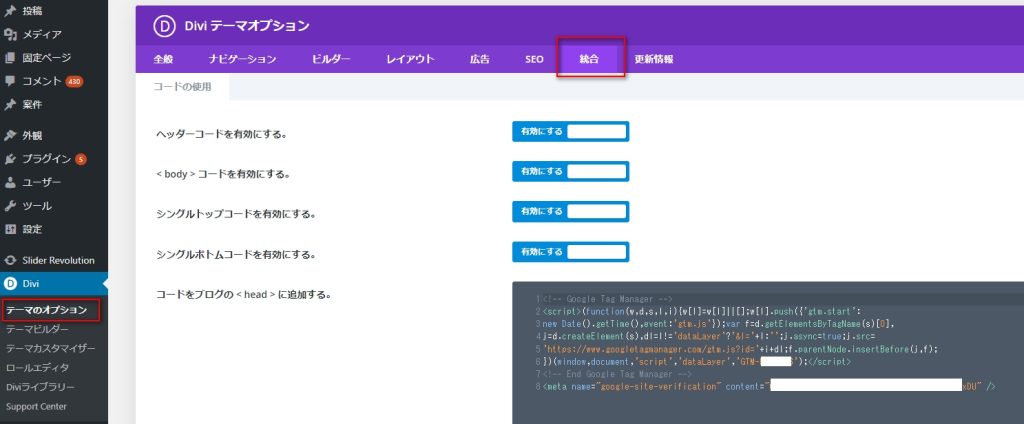Open the 全般 tab
This screenshot has height=424, width=1024.
point(163,59)
